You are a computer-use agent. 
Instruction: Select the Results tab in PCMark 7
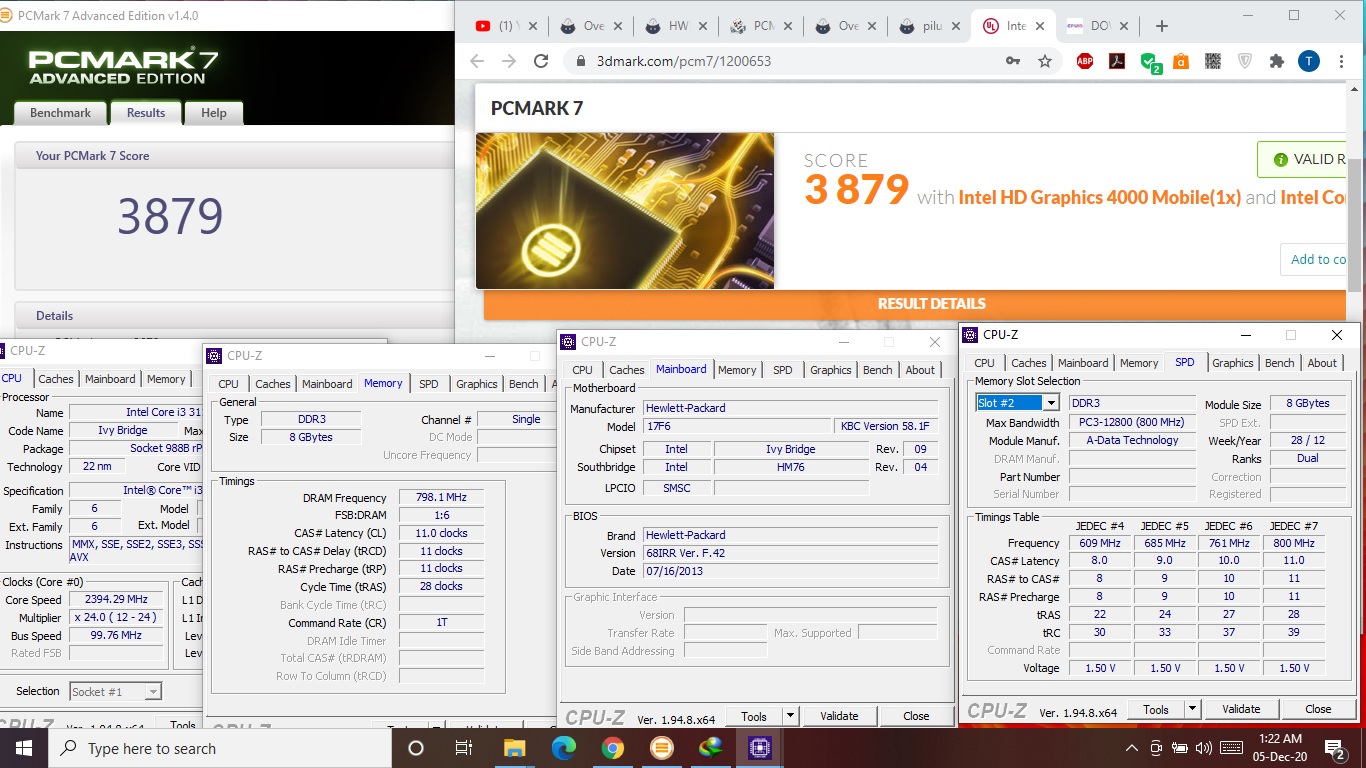[x=145, y=113]
